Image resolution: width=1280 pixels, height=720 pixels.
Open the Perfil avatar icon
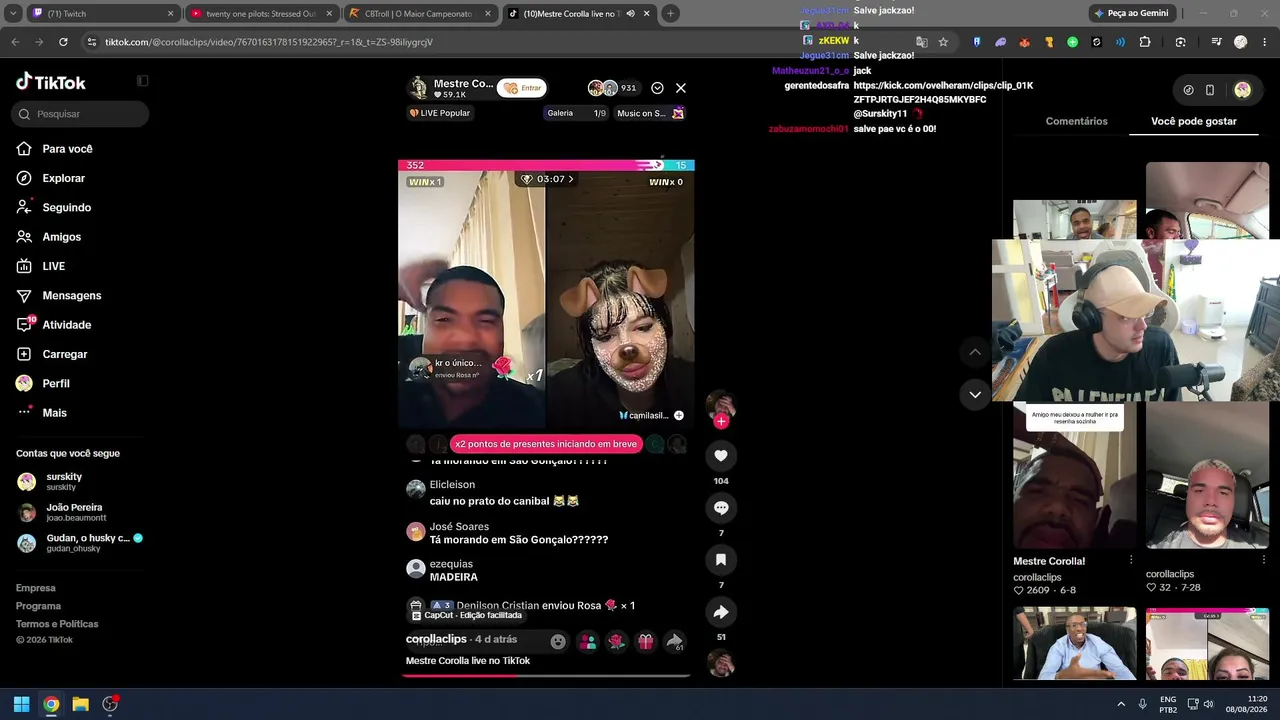point(24,383)
